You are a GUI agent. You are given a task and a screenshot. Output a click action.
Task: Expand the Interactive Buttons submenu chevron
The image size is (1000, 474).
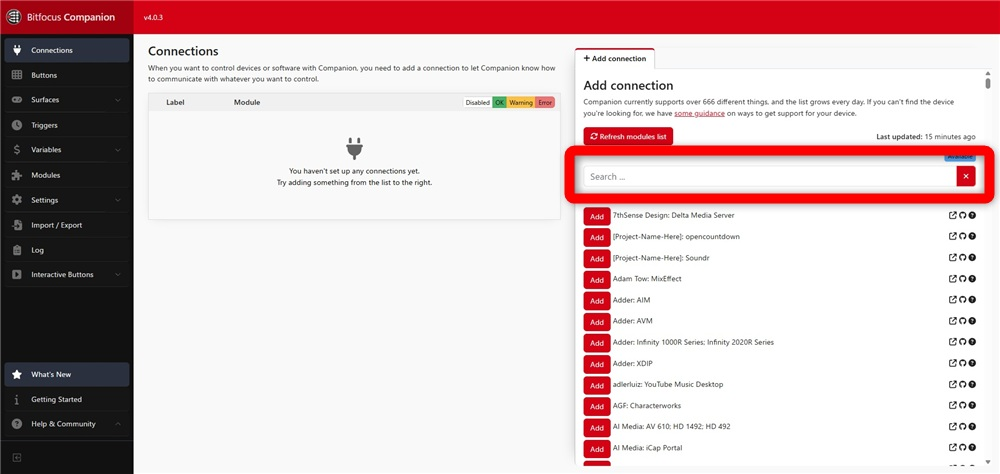click(118, 275)
